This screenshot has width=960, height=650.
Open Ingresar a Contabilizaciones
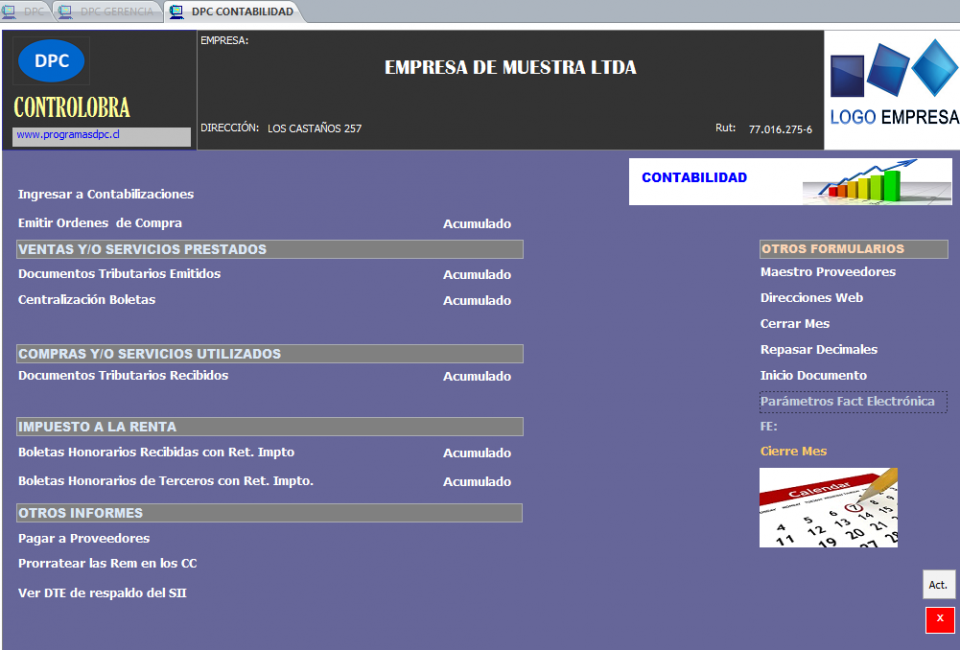point(106,194)
